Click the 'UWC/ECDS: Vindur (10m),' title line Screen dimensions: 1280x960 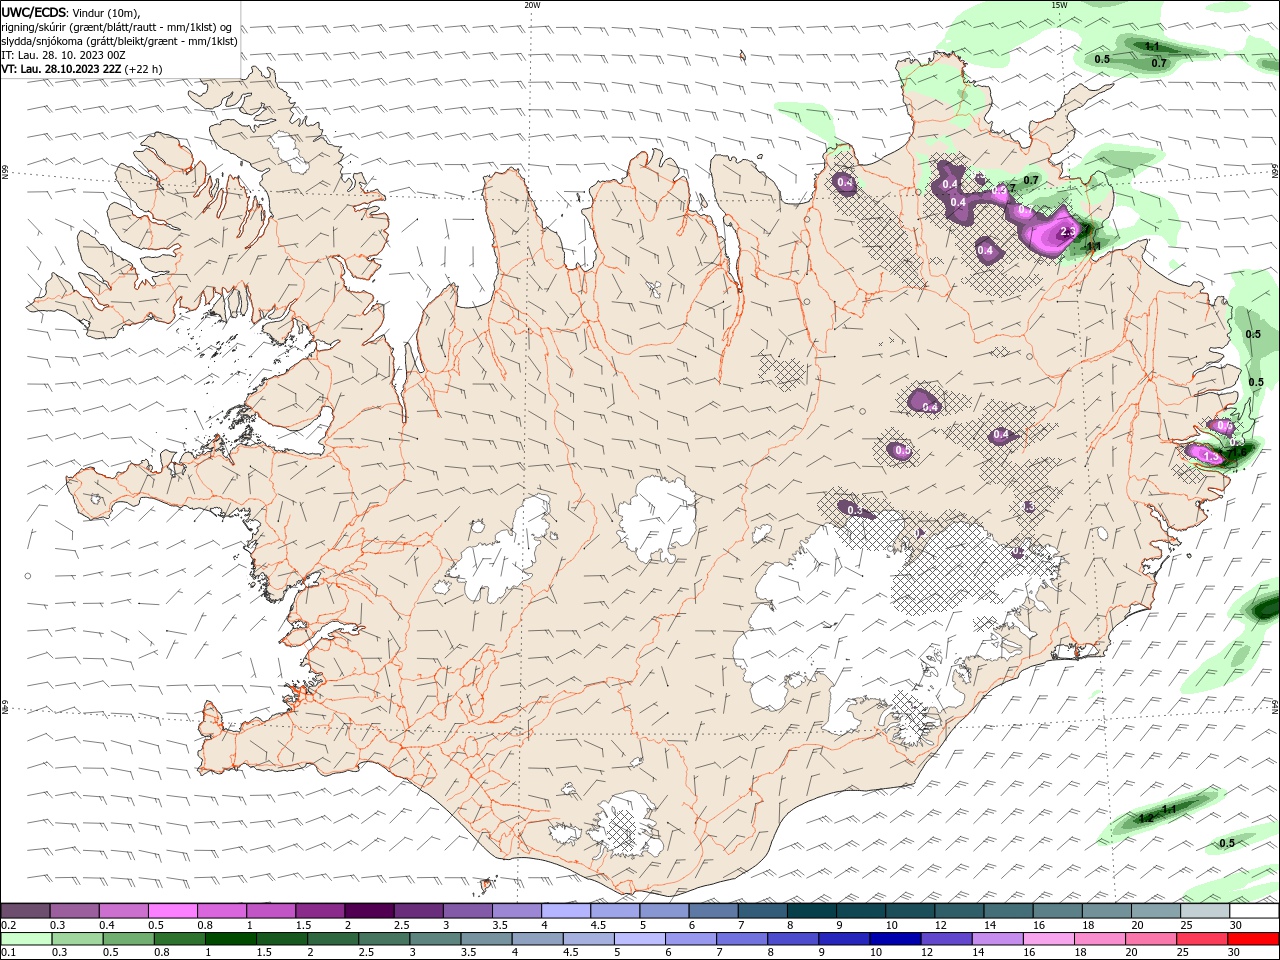71,13
